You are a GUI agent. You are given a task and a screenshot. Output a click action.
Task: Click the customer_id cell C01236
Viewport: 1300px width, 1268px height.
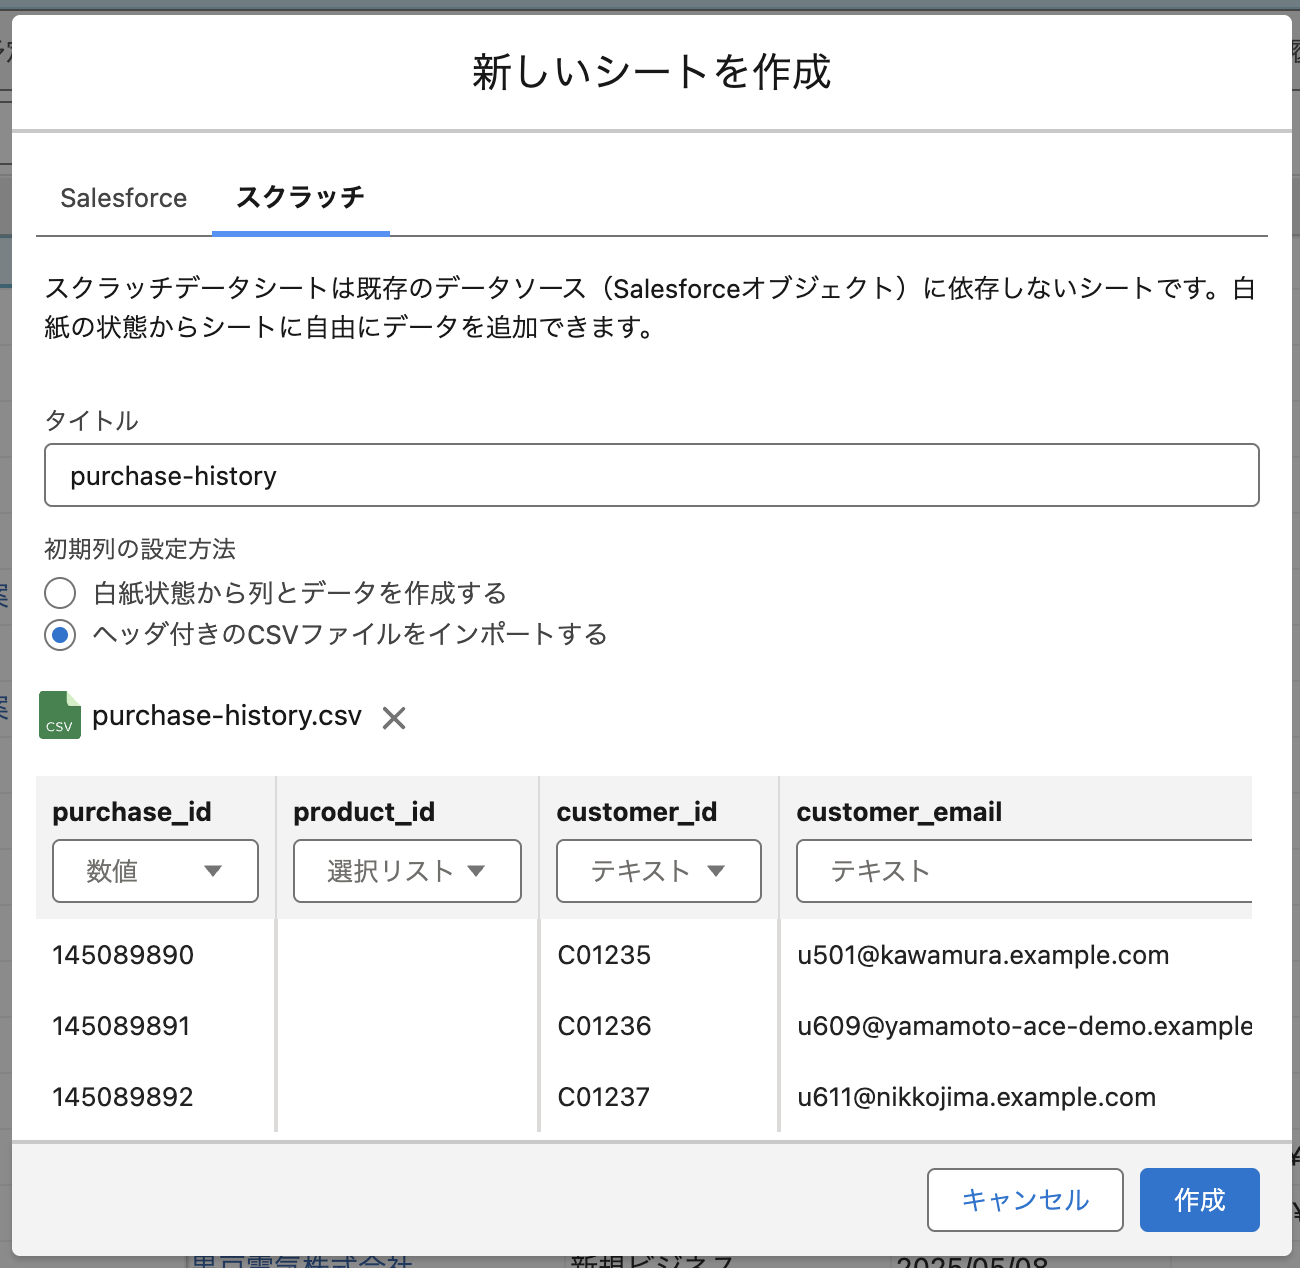604,1026
